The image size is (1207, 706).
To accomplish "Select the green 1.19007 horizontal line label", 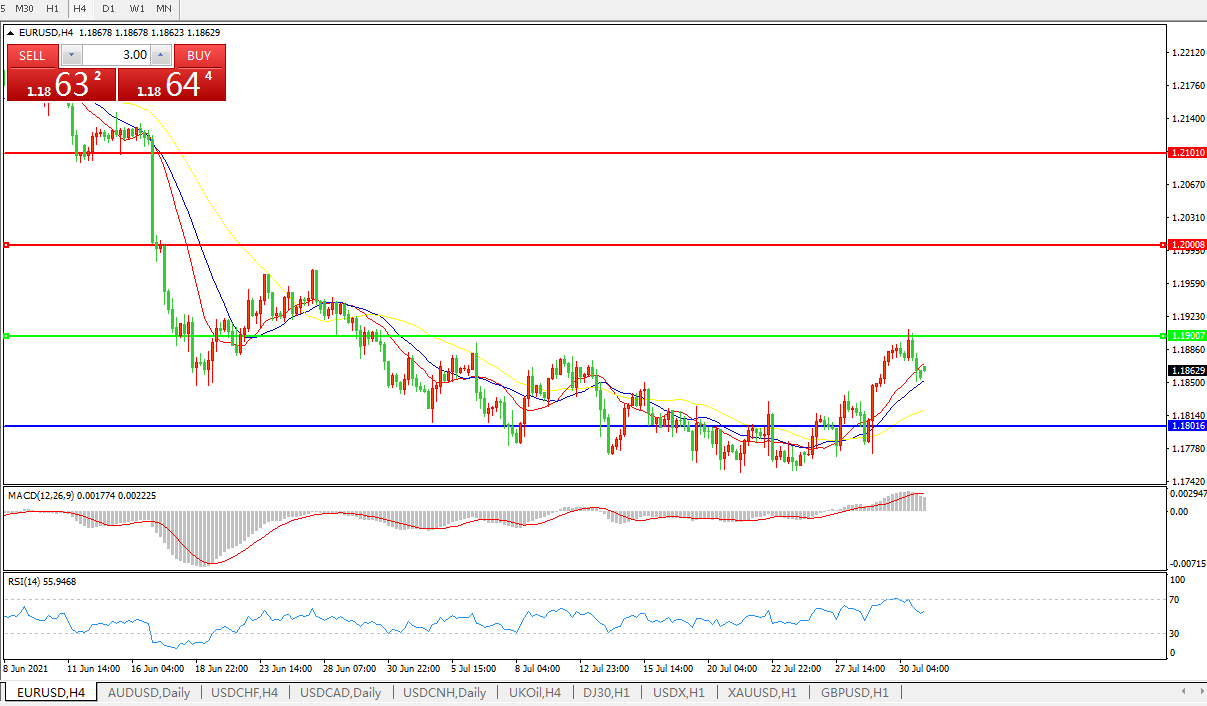I will click(1187, 336).
